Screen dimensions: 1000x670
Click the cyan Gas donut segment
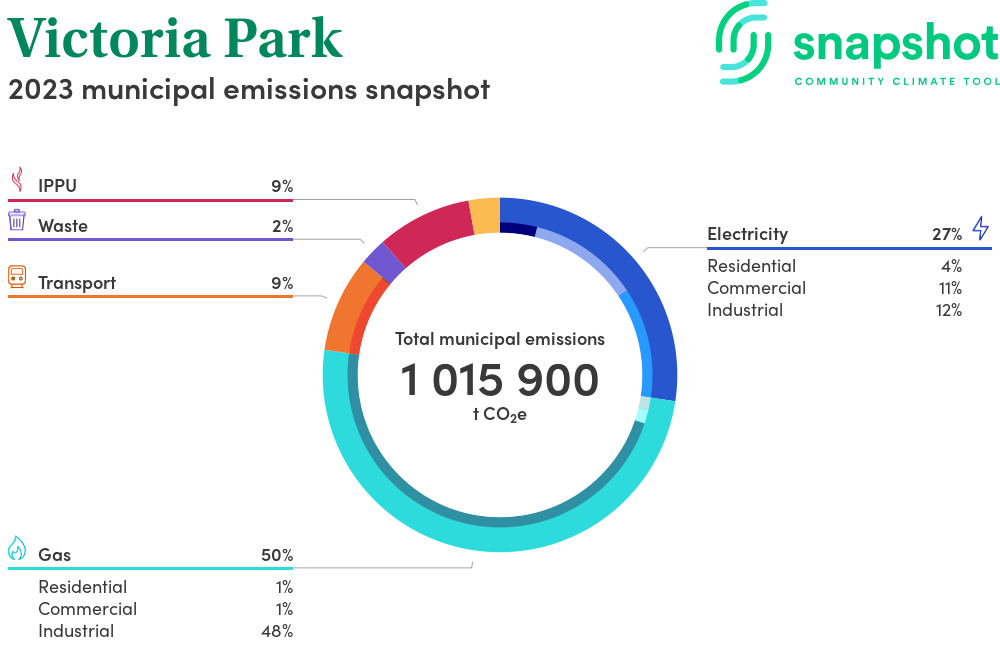click(500, 537)
